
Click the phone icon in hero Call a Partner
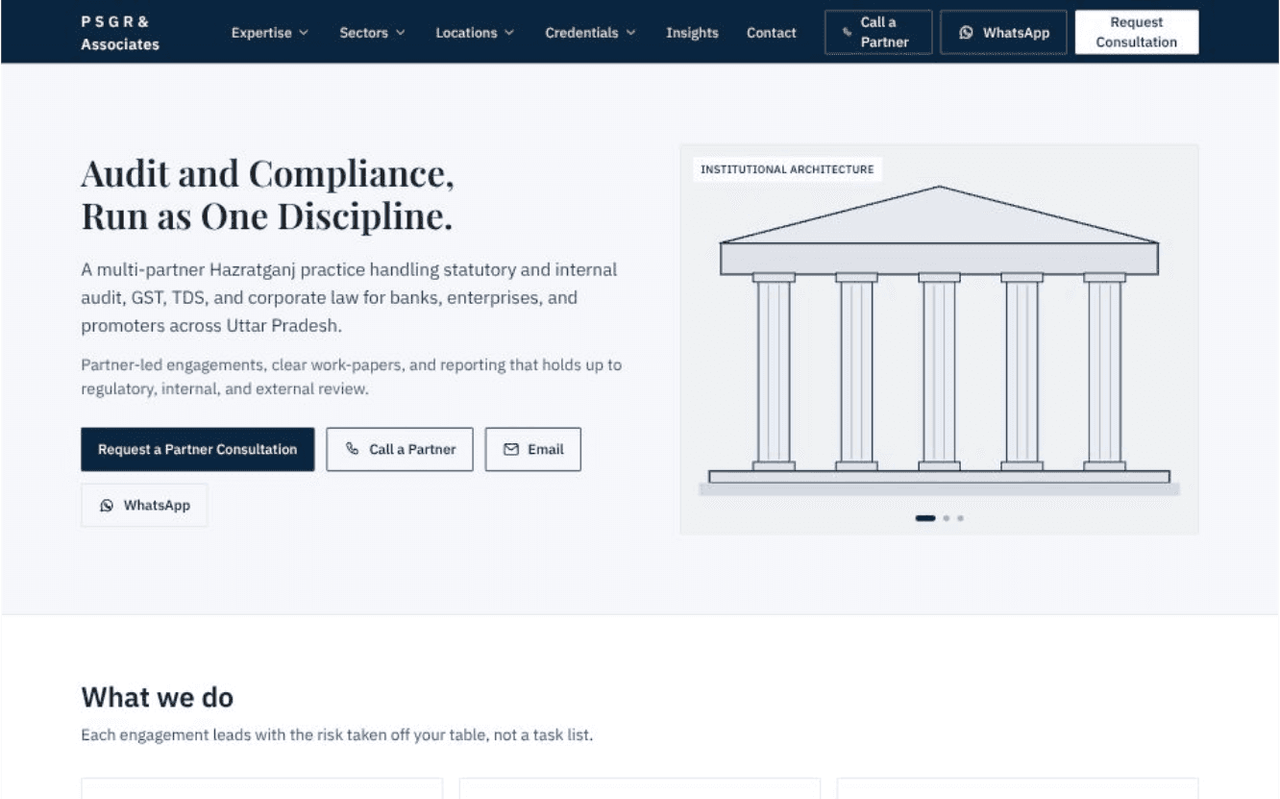tap(352, 449)
